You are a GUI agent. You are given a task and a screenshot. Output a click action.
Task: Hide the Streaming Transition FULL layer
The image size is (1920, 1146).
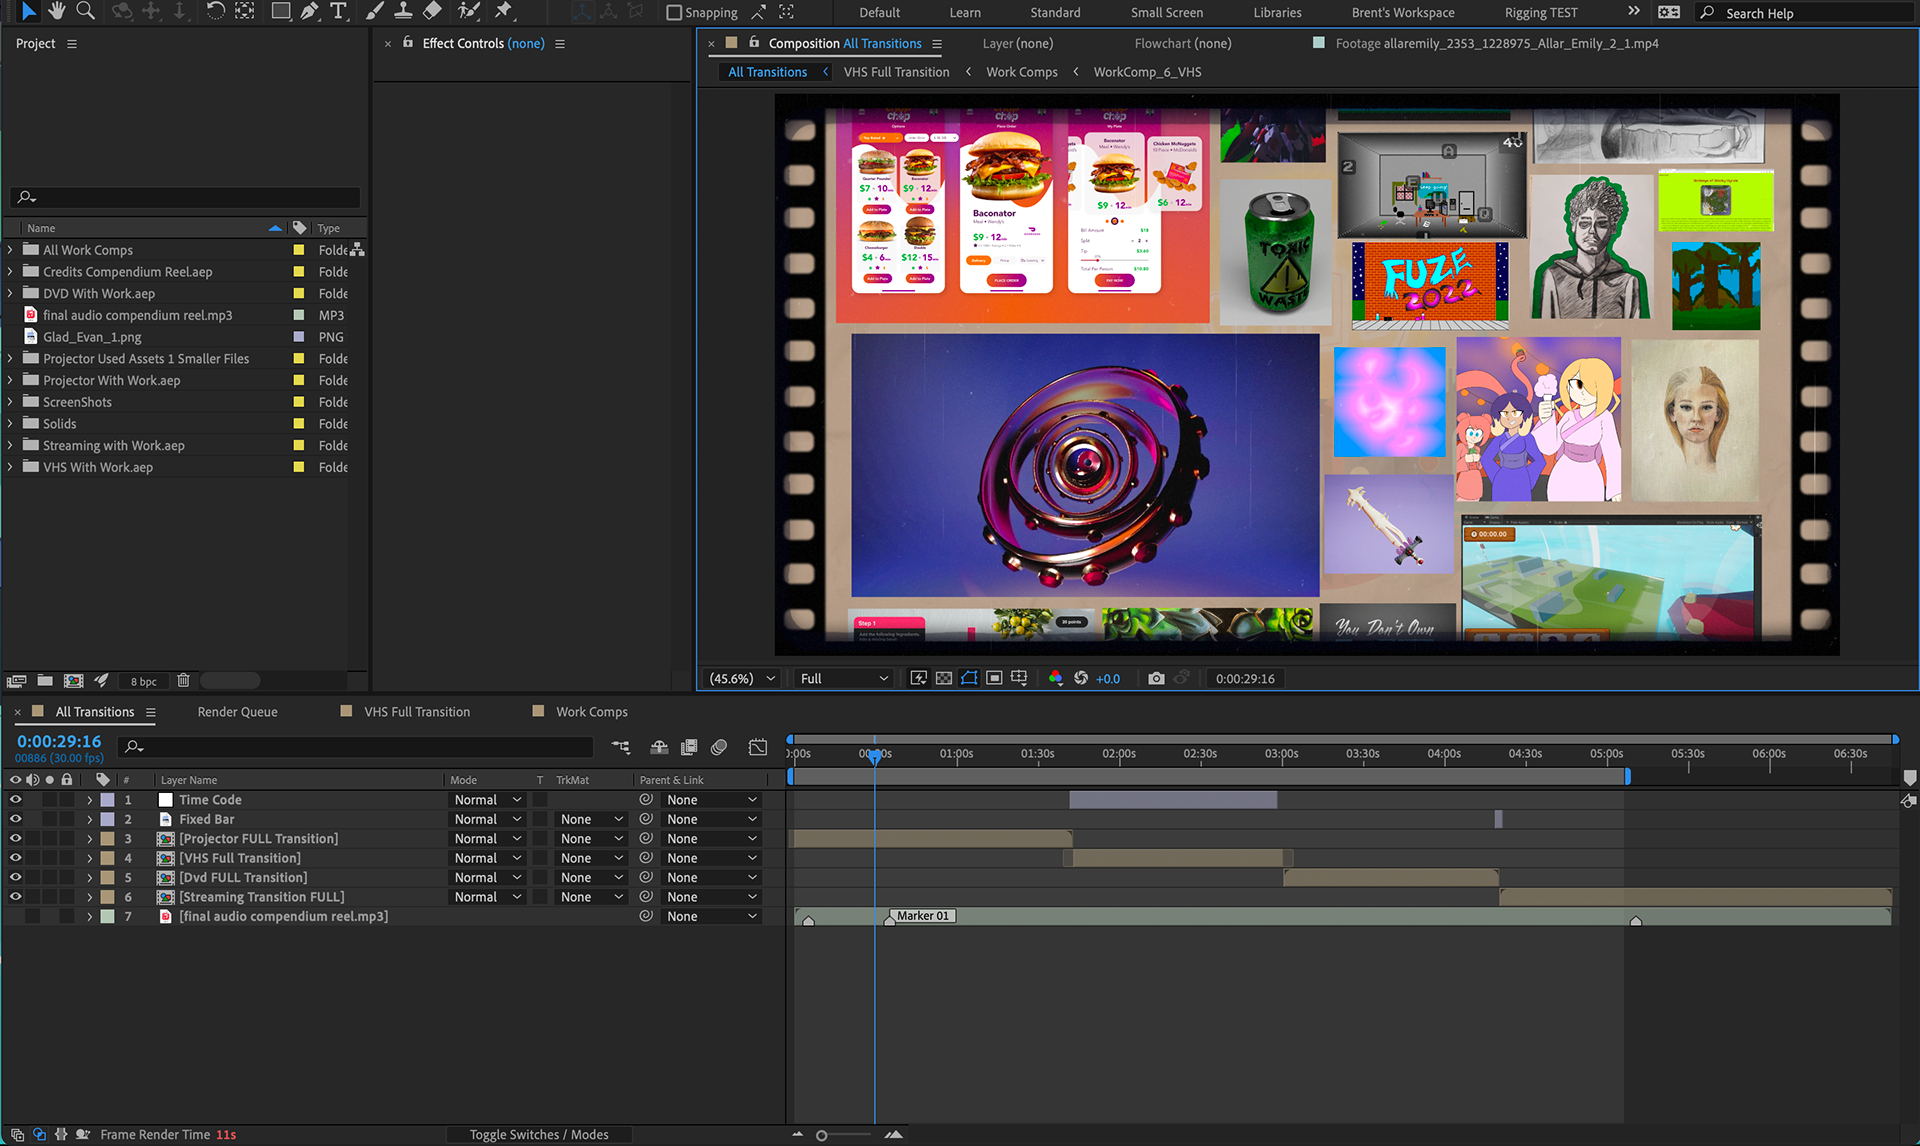pos(15,897)
